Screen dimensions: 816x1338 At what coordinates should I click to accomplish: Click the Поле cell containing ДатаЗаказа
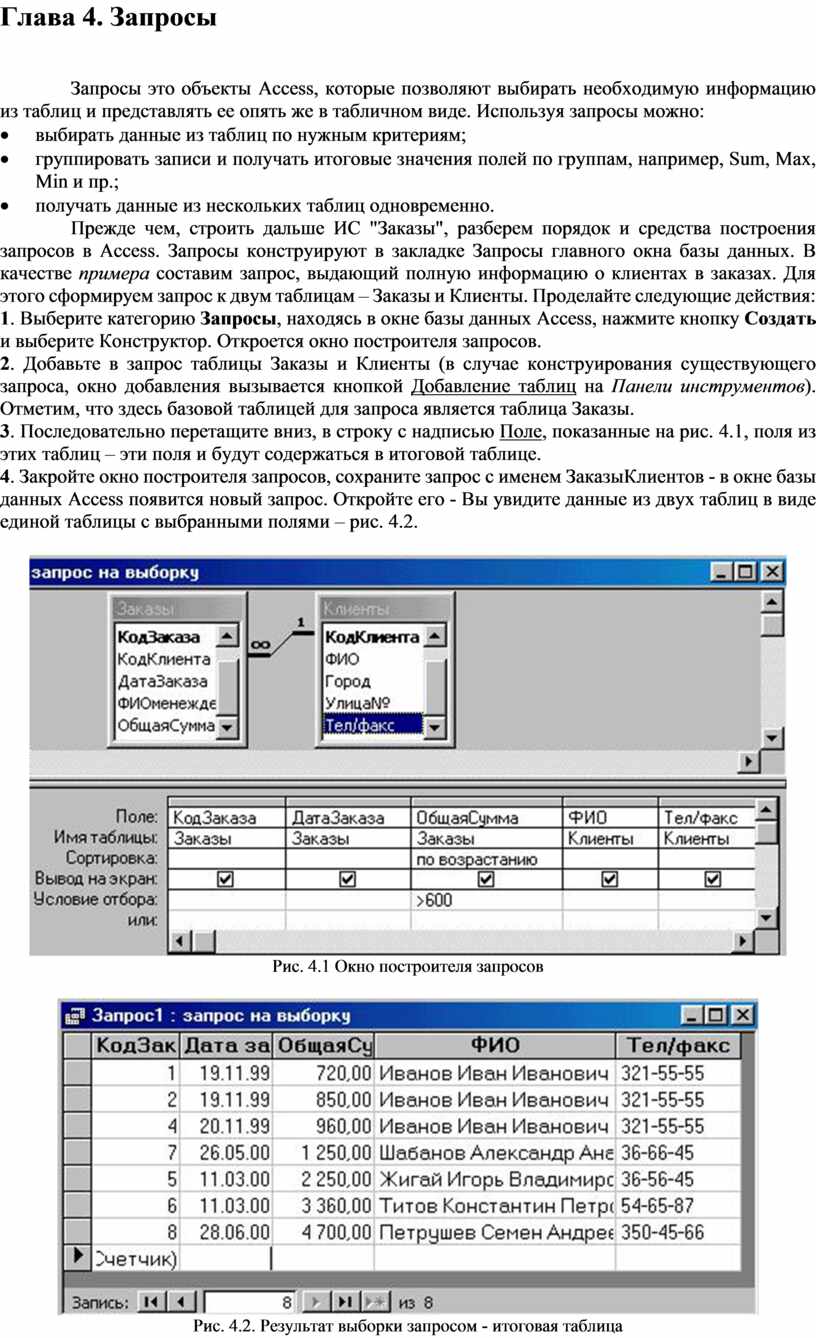tap(348, 819)
